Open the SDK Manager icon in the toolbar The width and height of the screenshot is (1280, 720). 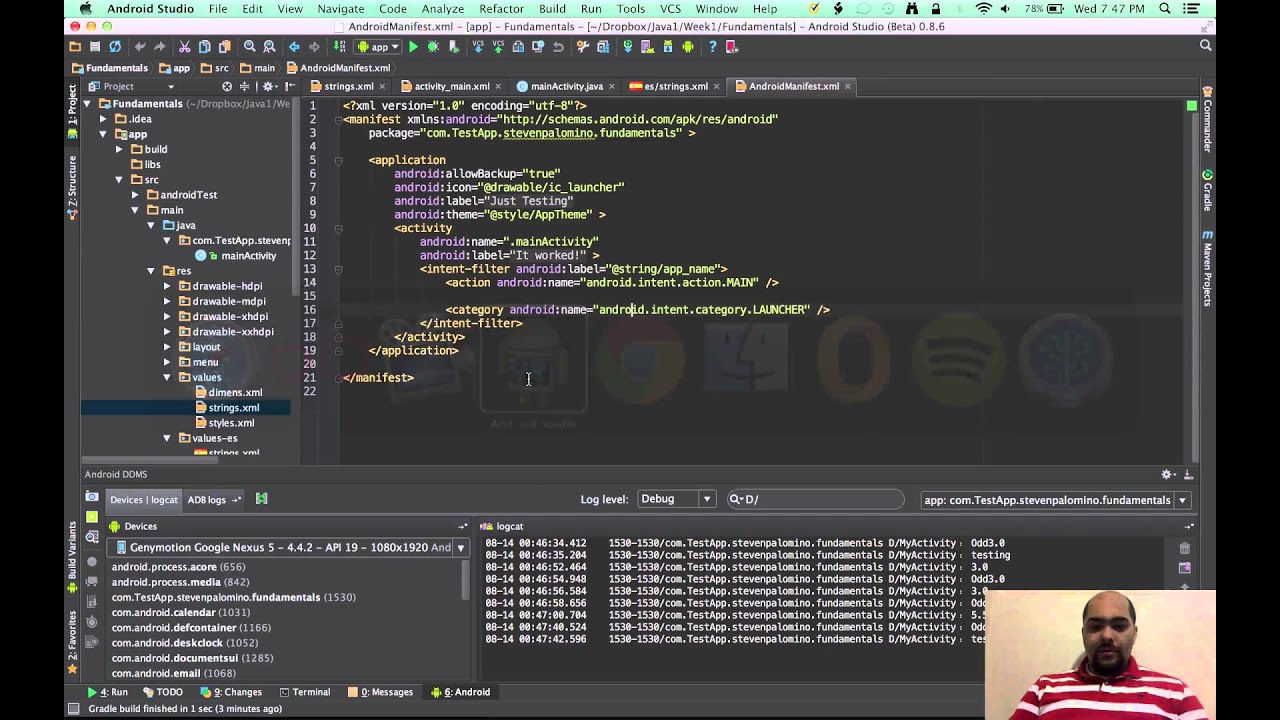[668, 47]
